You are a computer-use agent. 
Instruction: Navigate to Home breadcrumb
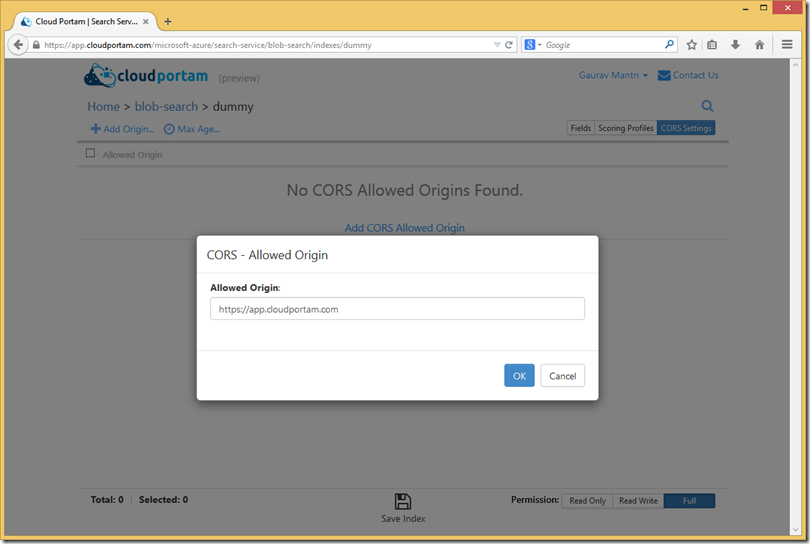coord(103,106)
